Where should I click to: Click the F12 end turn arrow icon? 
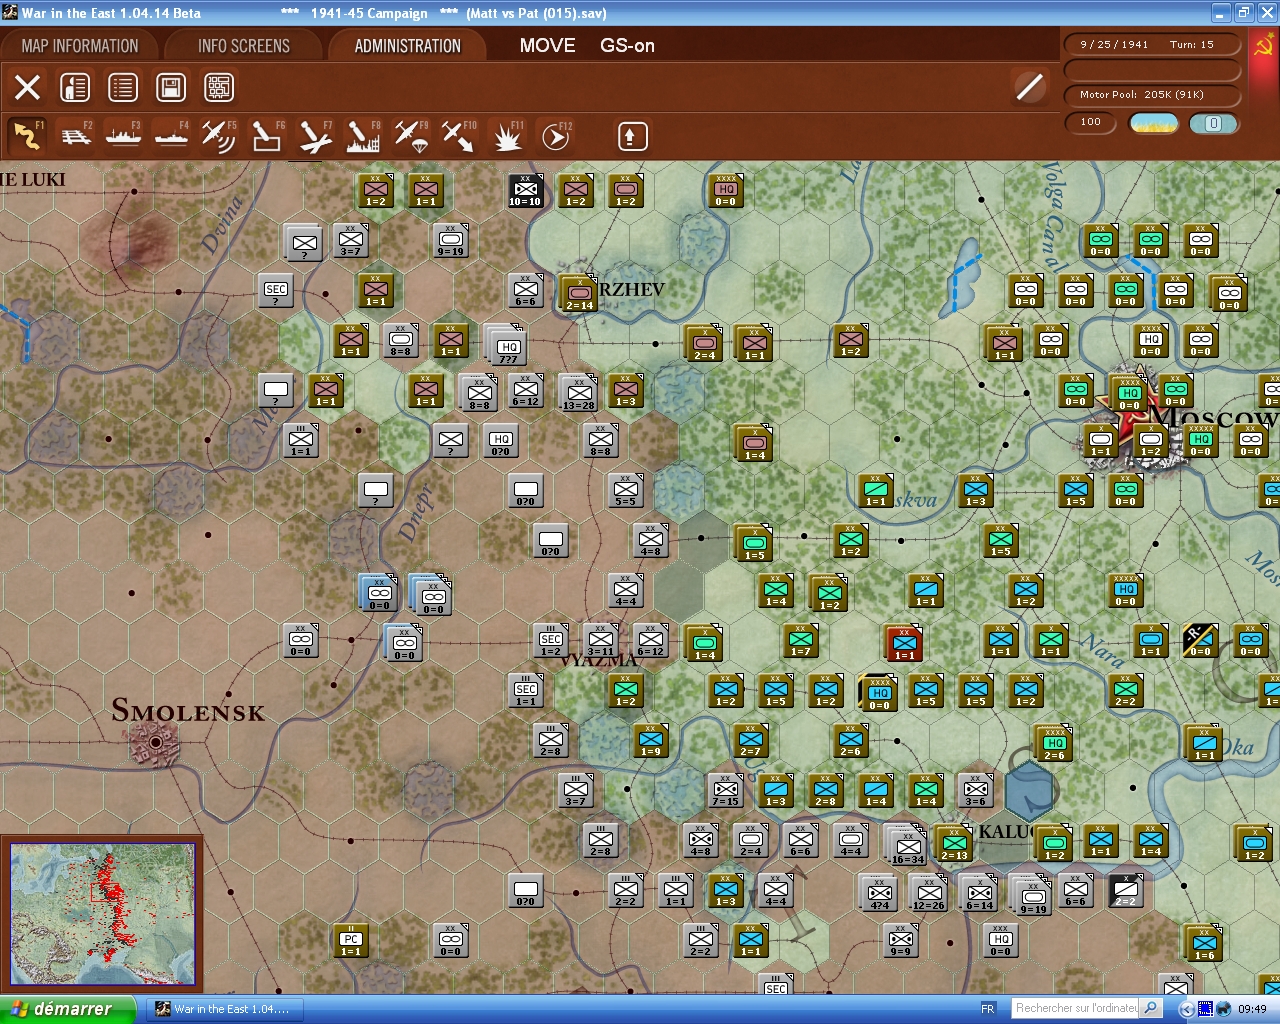click(555, 136)
